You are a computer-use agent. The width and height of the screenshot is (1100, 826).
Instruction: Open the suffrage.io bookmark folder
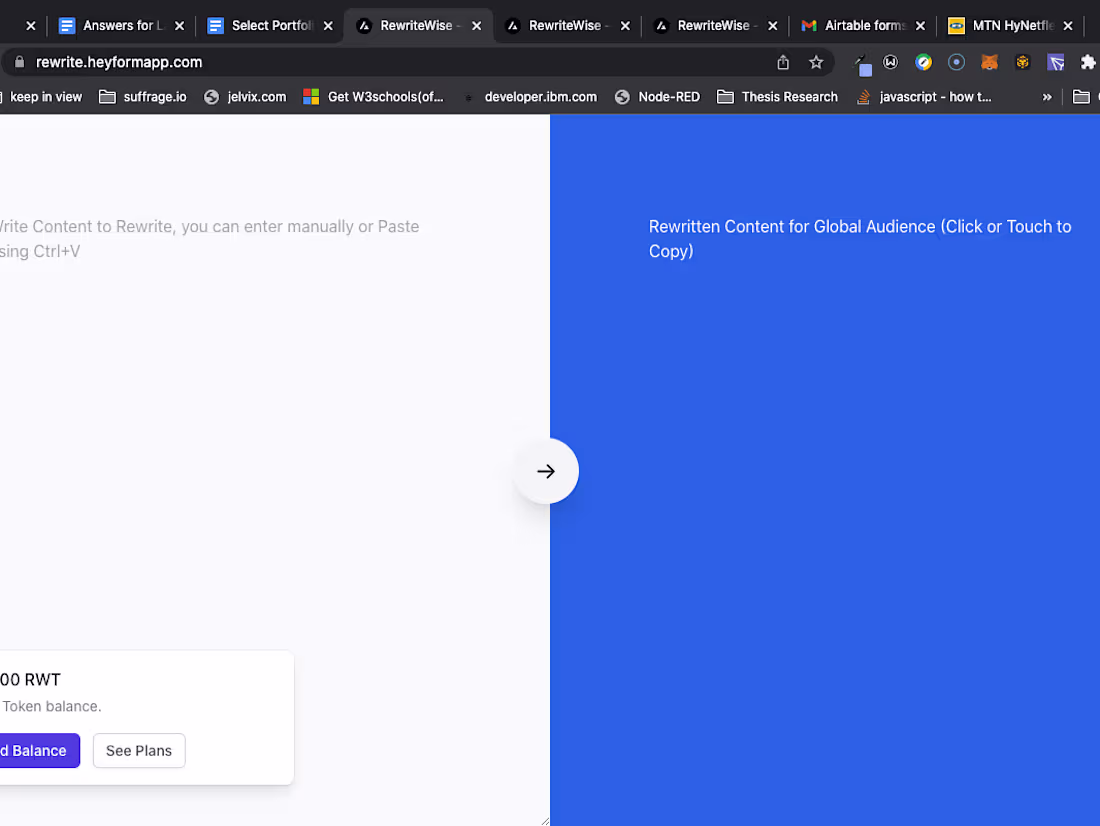click(143, 97)
